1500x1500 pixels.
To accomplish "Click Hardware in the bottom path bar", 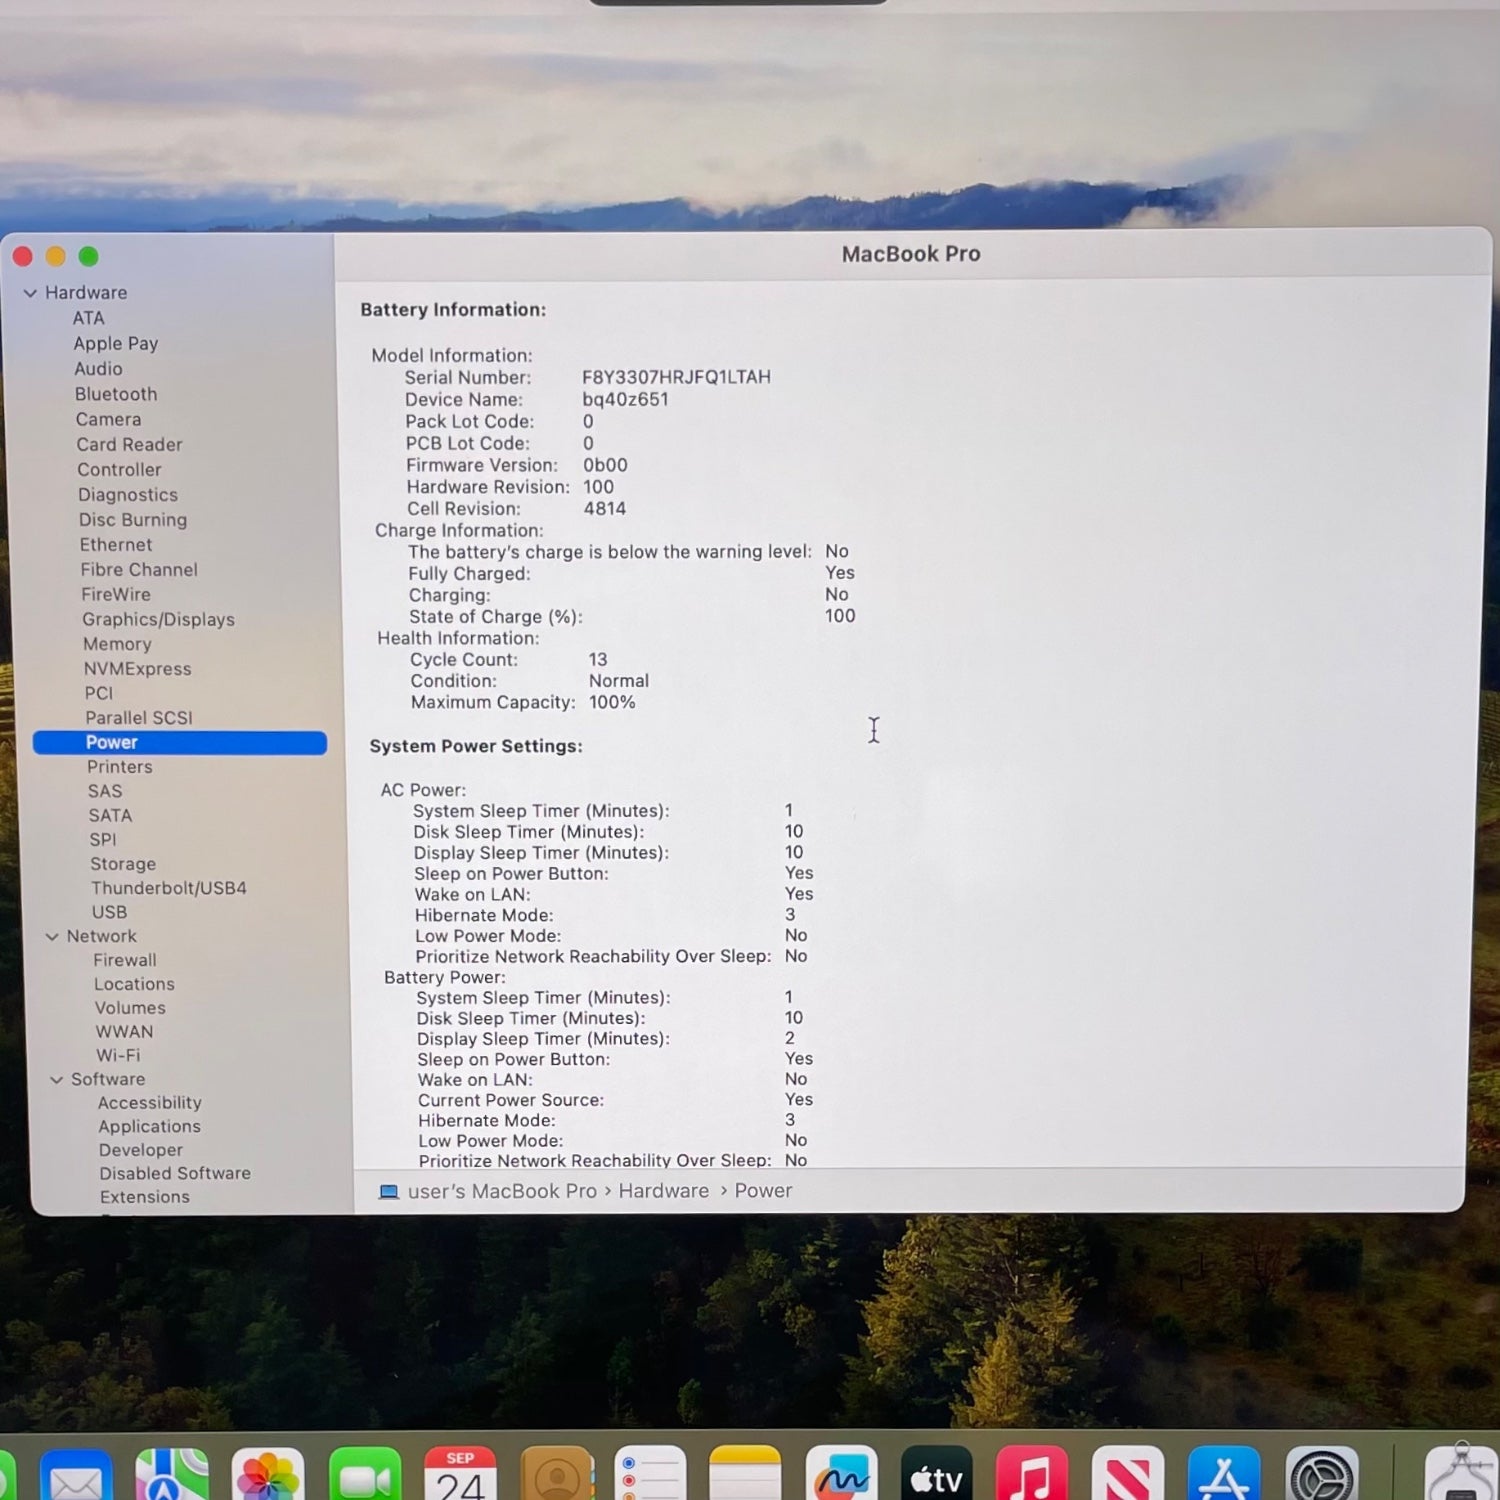I will click(663, 1191).
